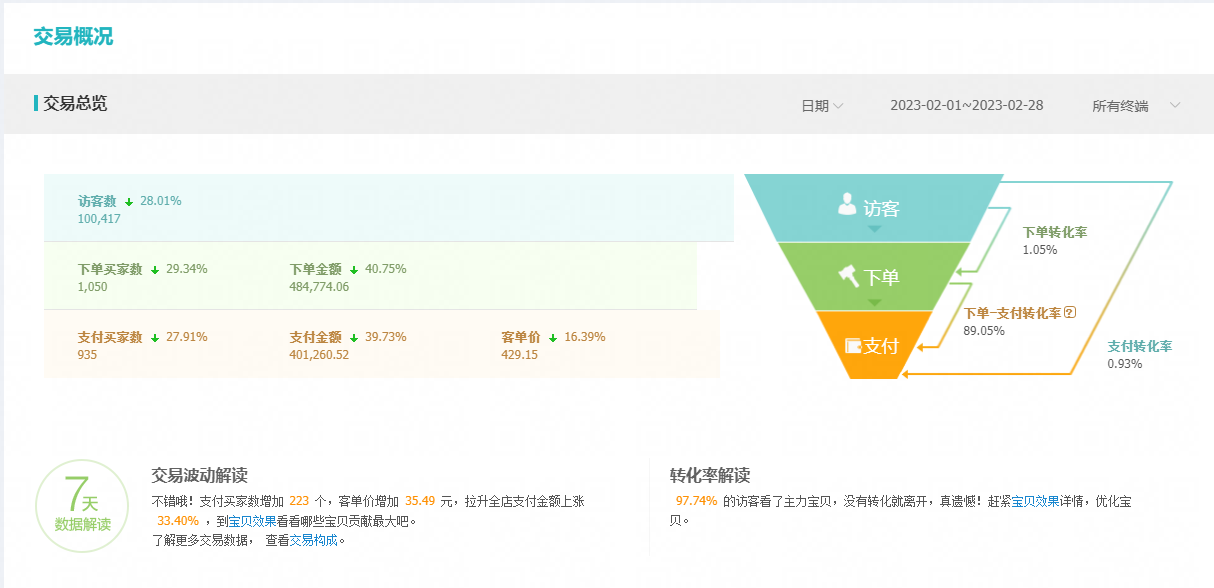The image size is (1214, 588).
Task: Open 宝贝效果 link in 转化率解读 section
Action: click(1035, 501)
